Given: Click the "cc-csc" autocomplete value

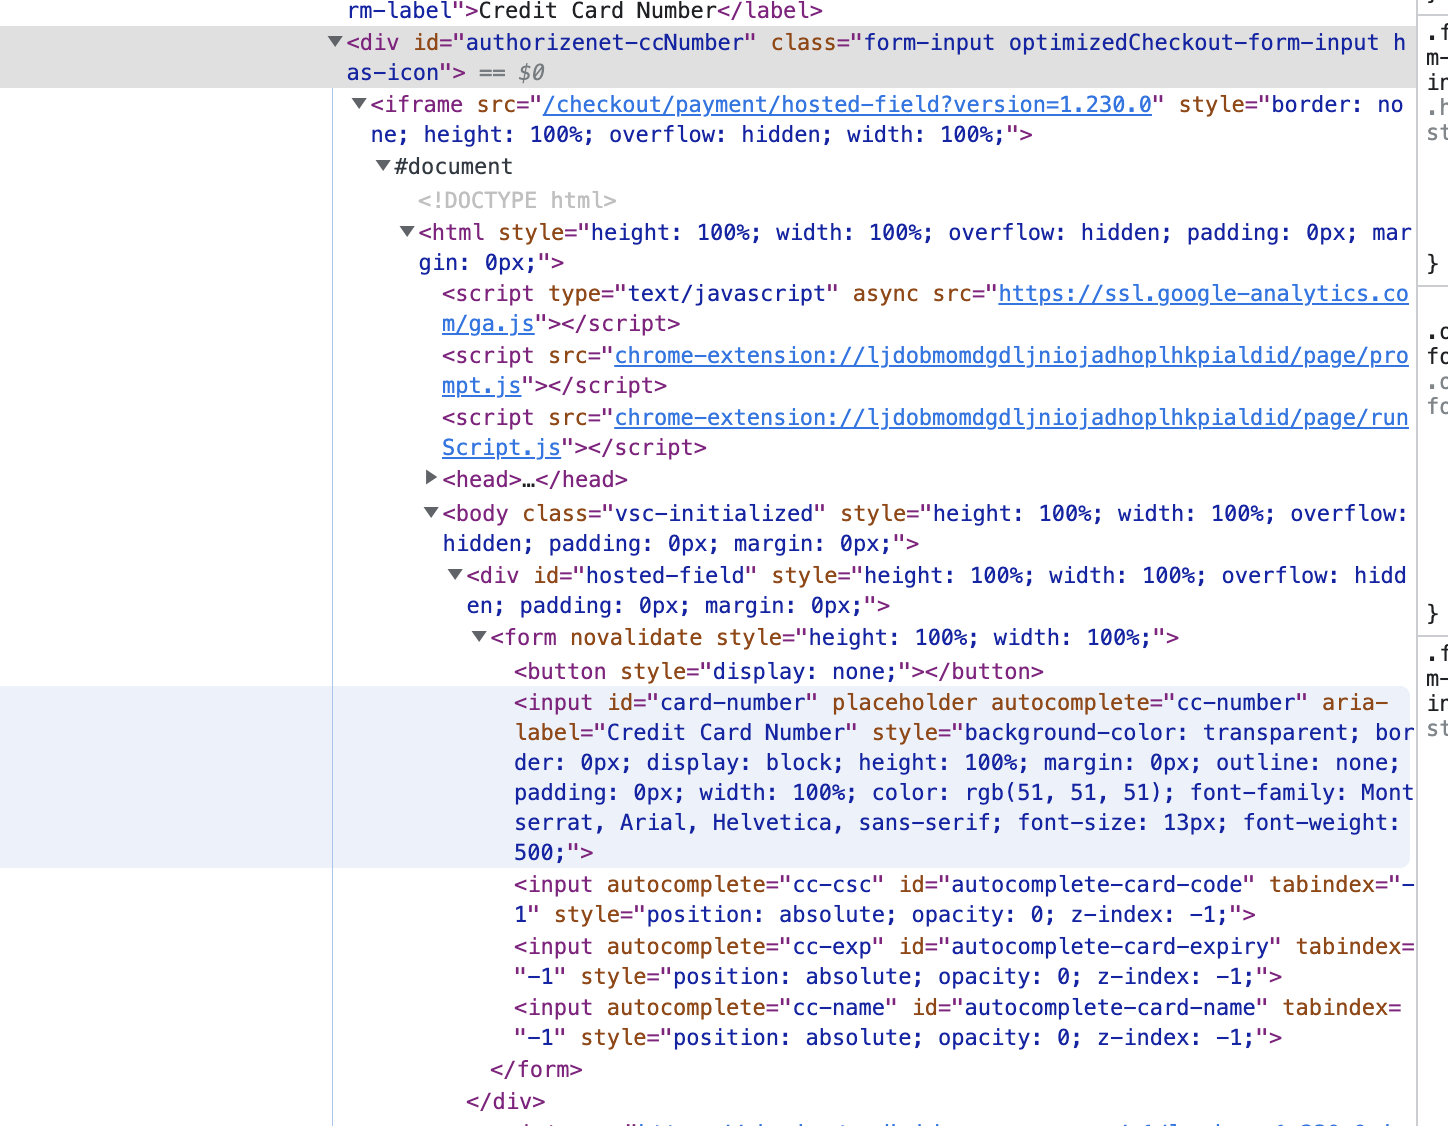Looking at the screenshot, I should (832, 884).
